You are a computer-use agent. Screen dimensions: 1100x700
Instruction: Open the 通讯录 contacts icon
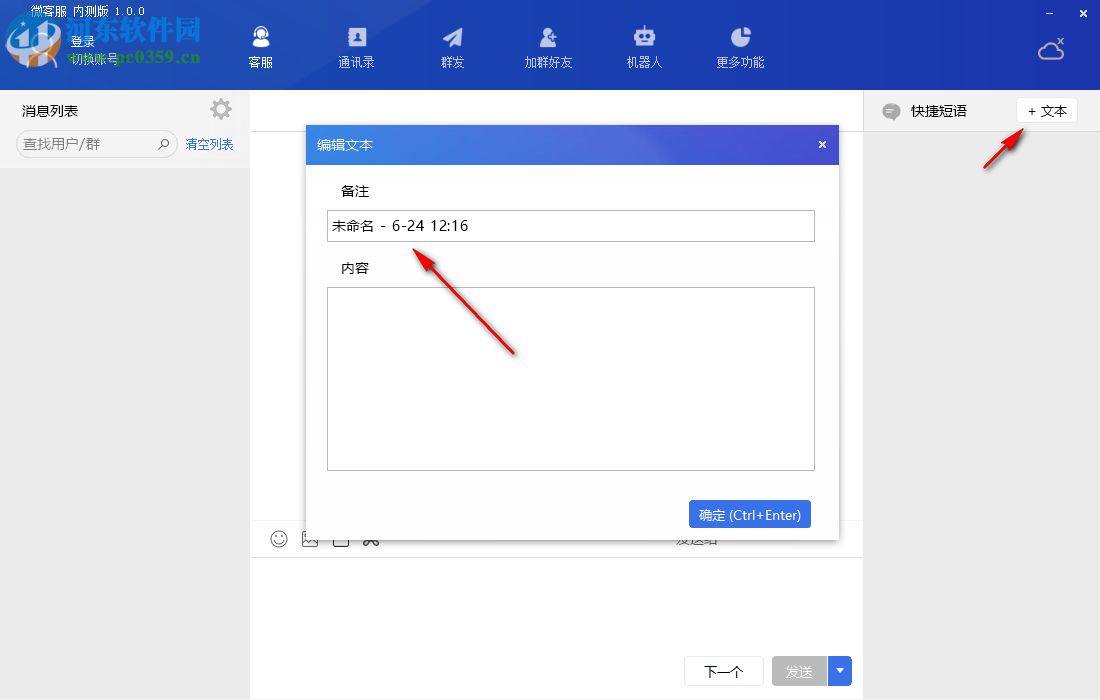click(356, 46)
